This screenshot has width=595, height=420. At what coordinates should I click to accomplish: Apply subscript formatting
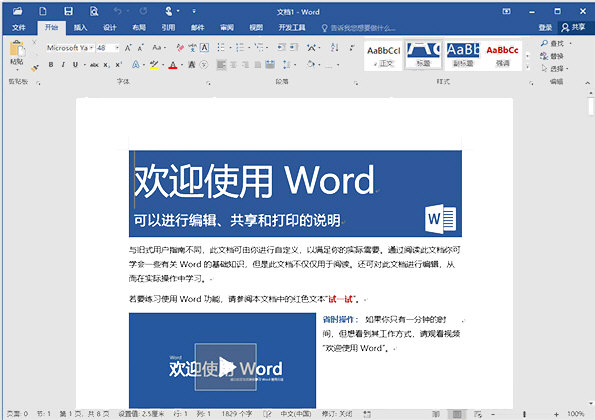point(107,65)
